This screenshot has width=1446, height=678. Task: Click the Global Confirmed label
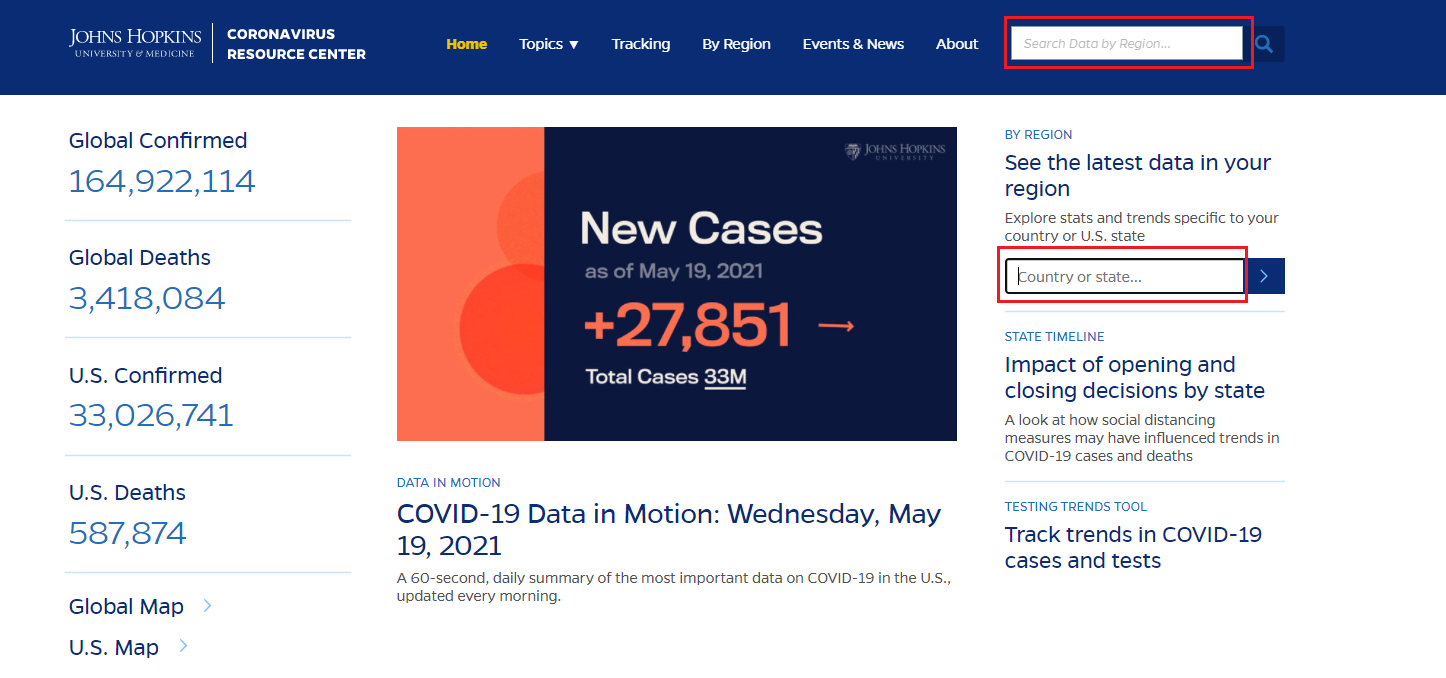158,141
